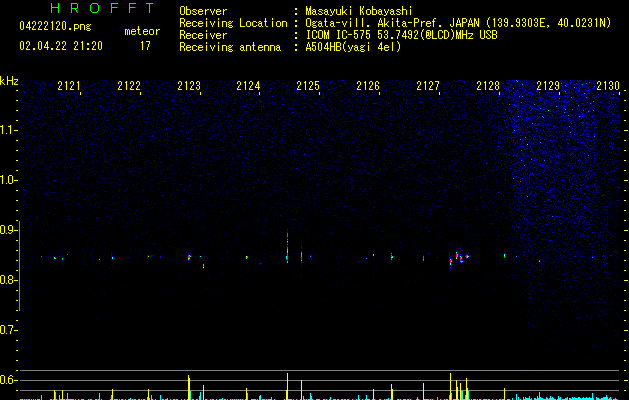The height and width of the screenshot is (400, 629).
Task: Click the Ogata-vill. Akita-Pref. JAPAN location text
Action: (x=458, y=23)
